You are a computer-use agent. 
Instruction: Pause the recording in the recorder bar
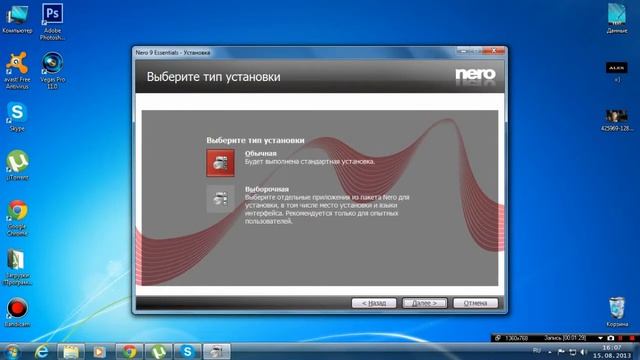(x=621, y=338)
